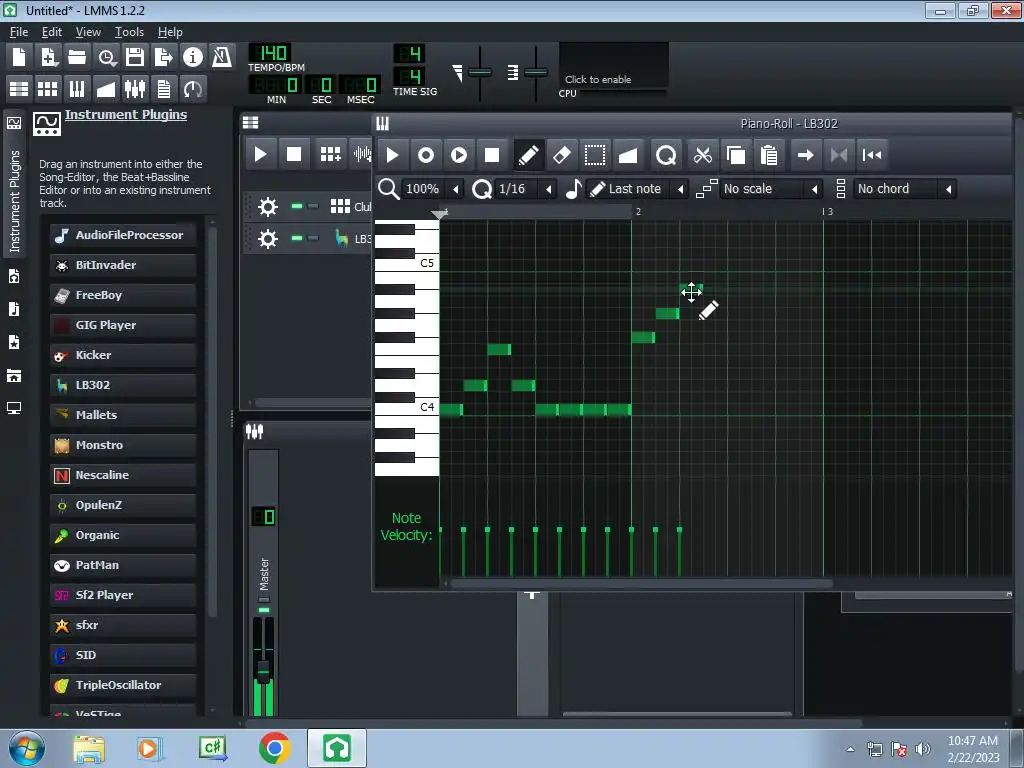
Task: Show the Controller Rack icon
Action: point(193,88)
